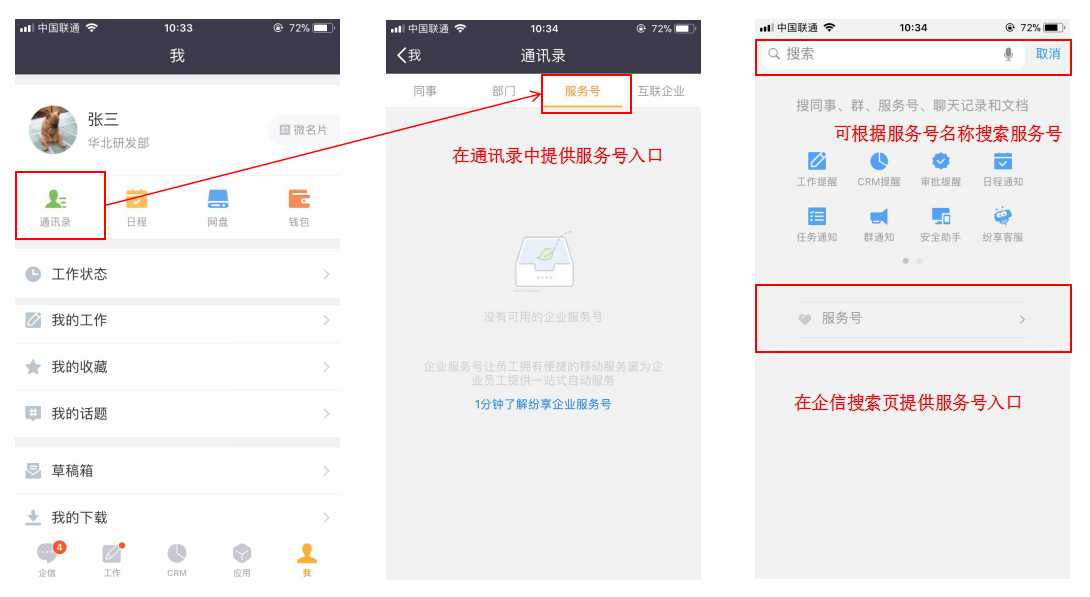Click the 工作状态 clock icon
This screenshot has width=1090, height=597.
33,274
